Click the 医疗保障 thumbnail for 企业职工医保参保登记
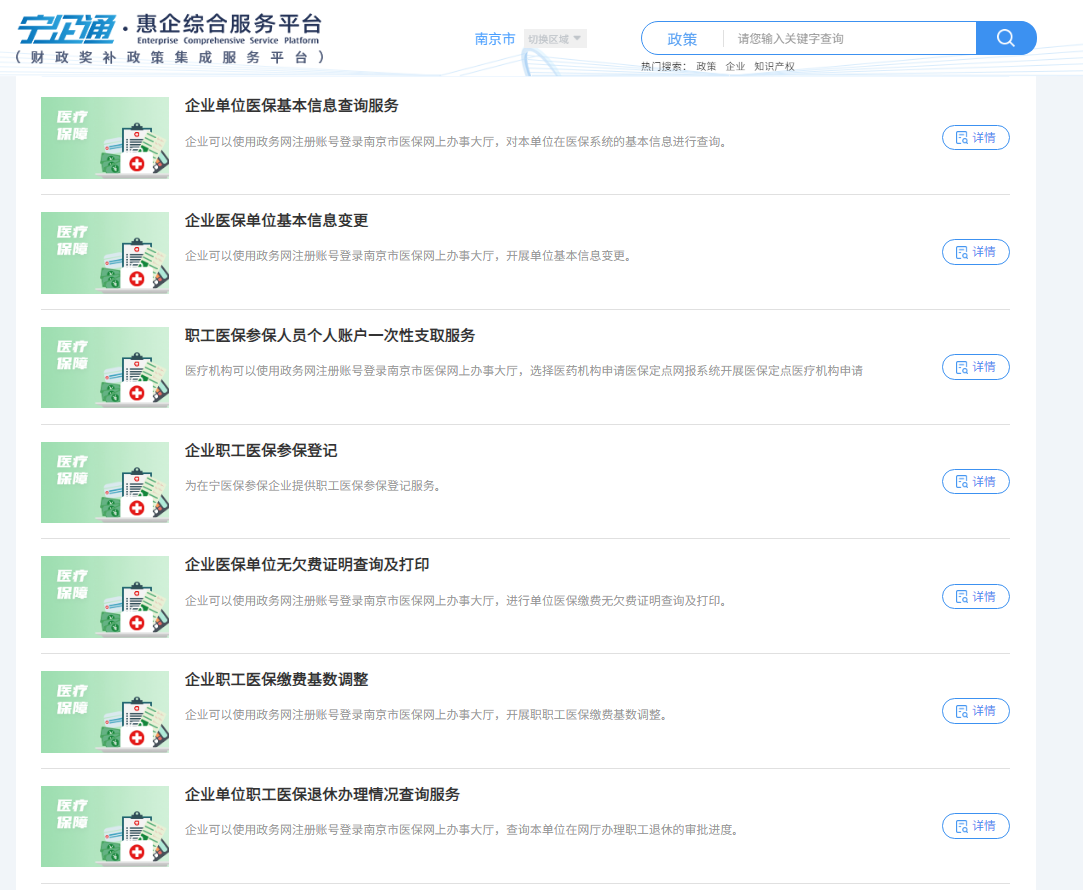Screen dimensions: 1083x890 point(105,482)
